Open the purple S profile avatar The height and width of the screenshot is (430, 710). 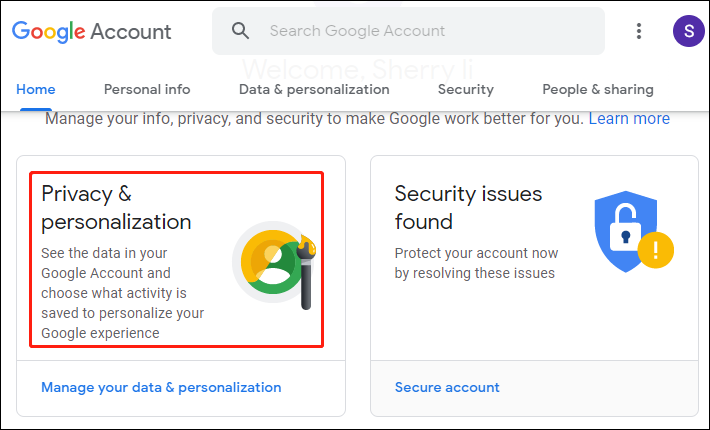[688, 31]
